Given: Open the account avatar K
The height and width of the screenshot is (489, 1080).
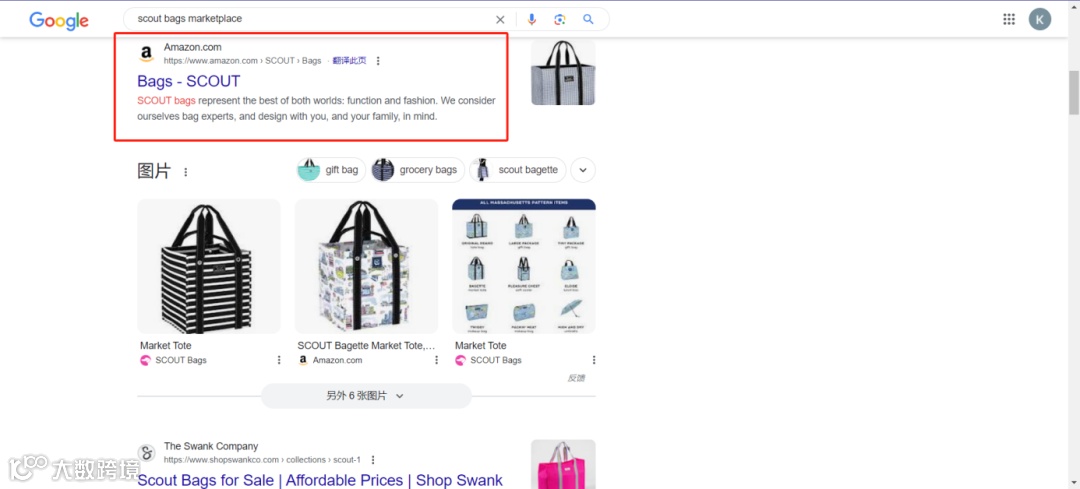Looking at the screenshot, I should [x=1040, y=19].
